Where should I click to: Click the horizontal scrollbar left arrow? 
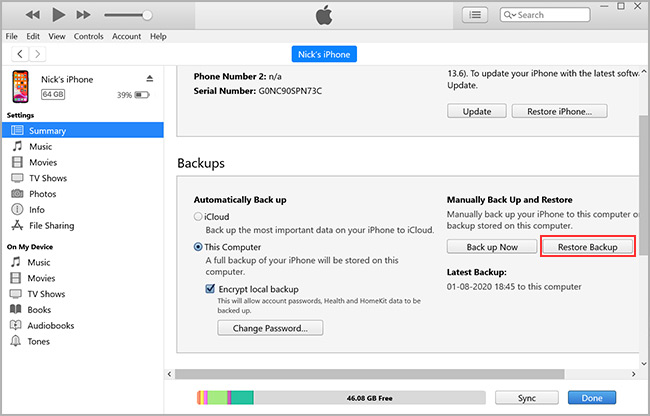170,374
